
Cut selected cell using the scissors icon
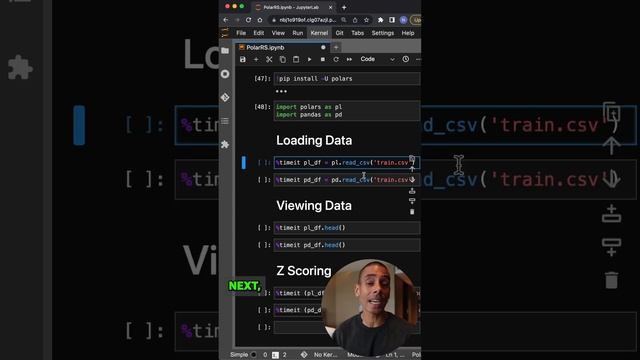[269, 60]
